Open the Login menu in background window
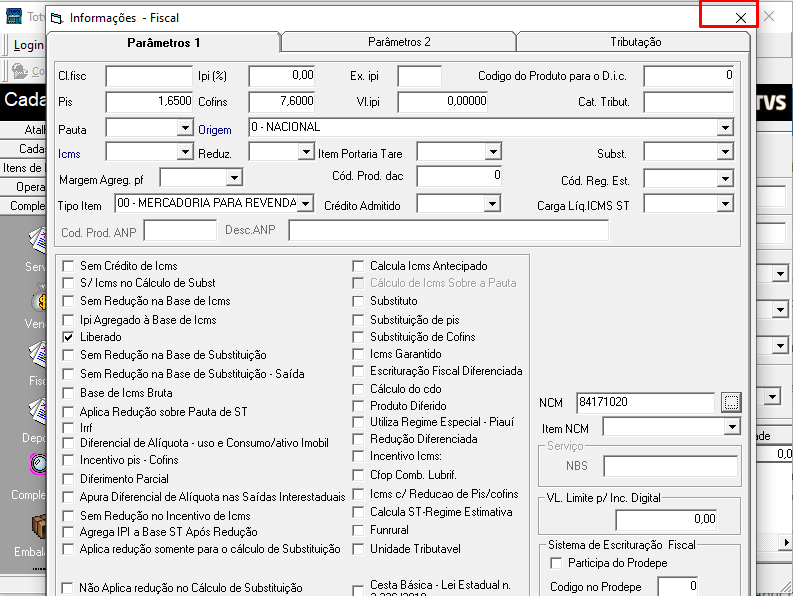The width and height of the screenshot is (793, 596). [28, 45]
